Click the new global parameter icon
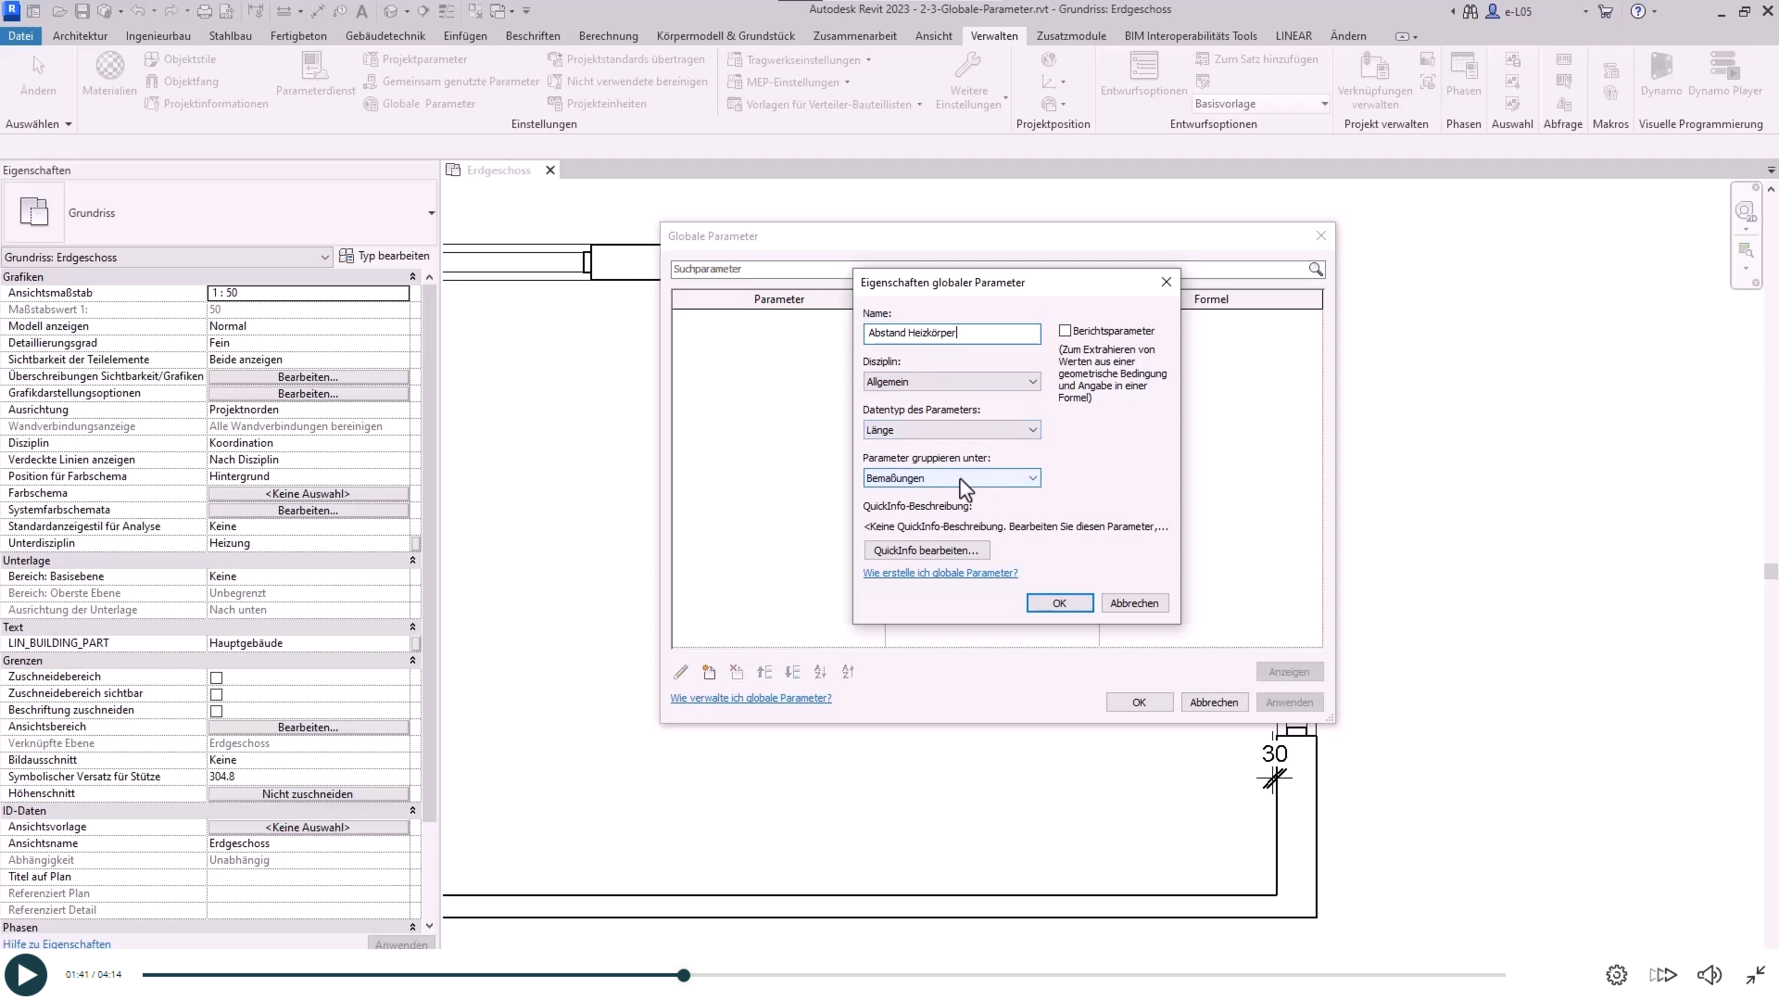The width and height of the screenshot is (1779, 1000). [709, 672]
